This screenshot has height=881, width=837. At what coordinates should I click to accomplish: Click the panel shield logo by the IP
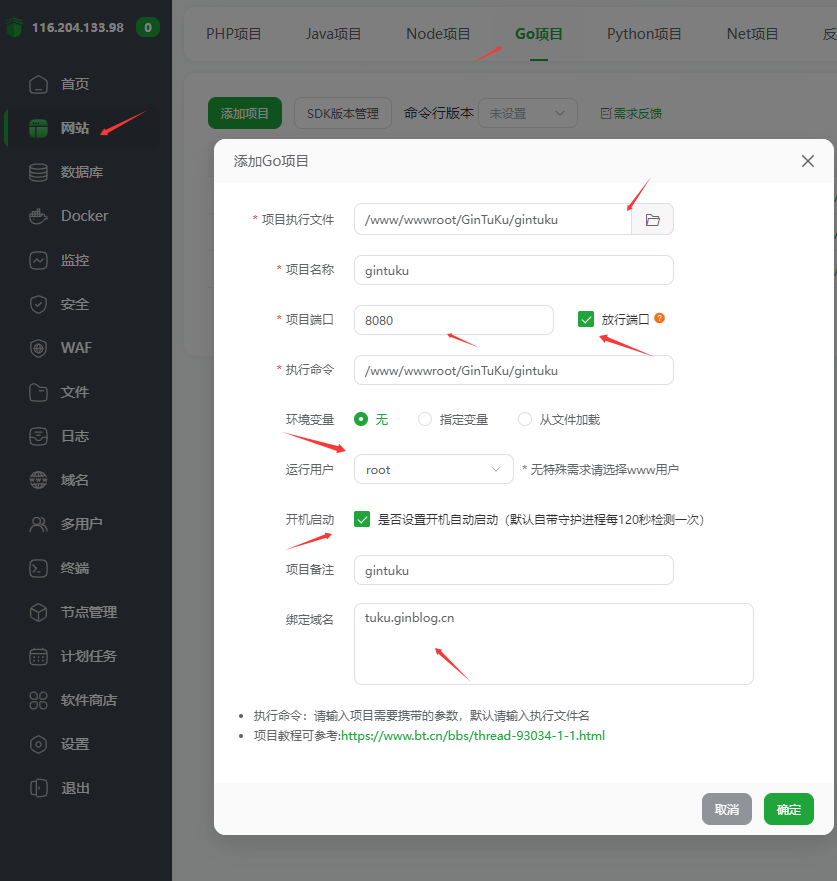pyautogui.click(x=14, y=27)
